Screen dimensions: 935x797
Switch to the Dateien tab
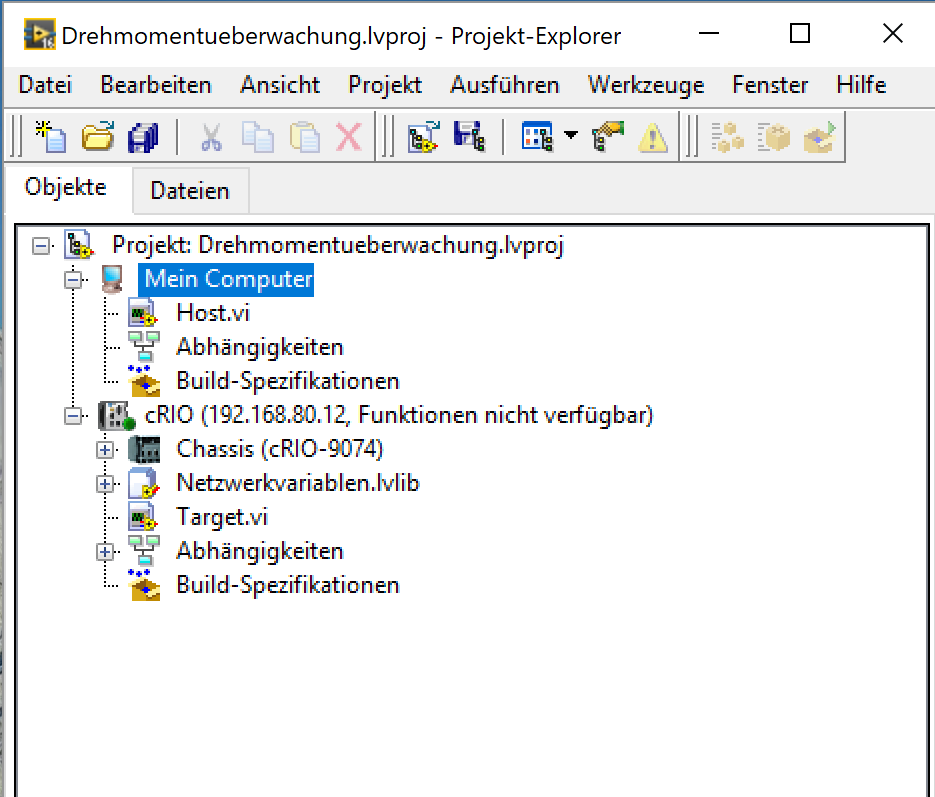click(190, 191)
